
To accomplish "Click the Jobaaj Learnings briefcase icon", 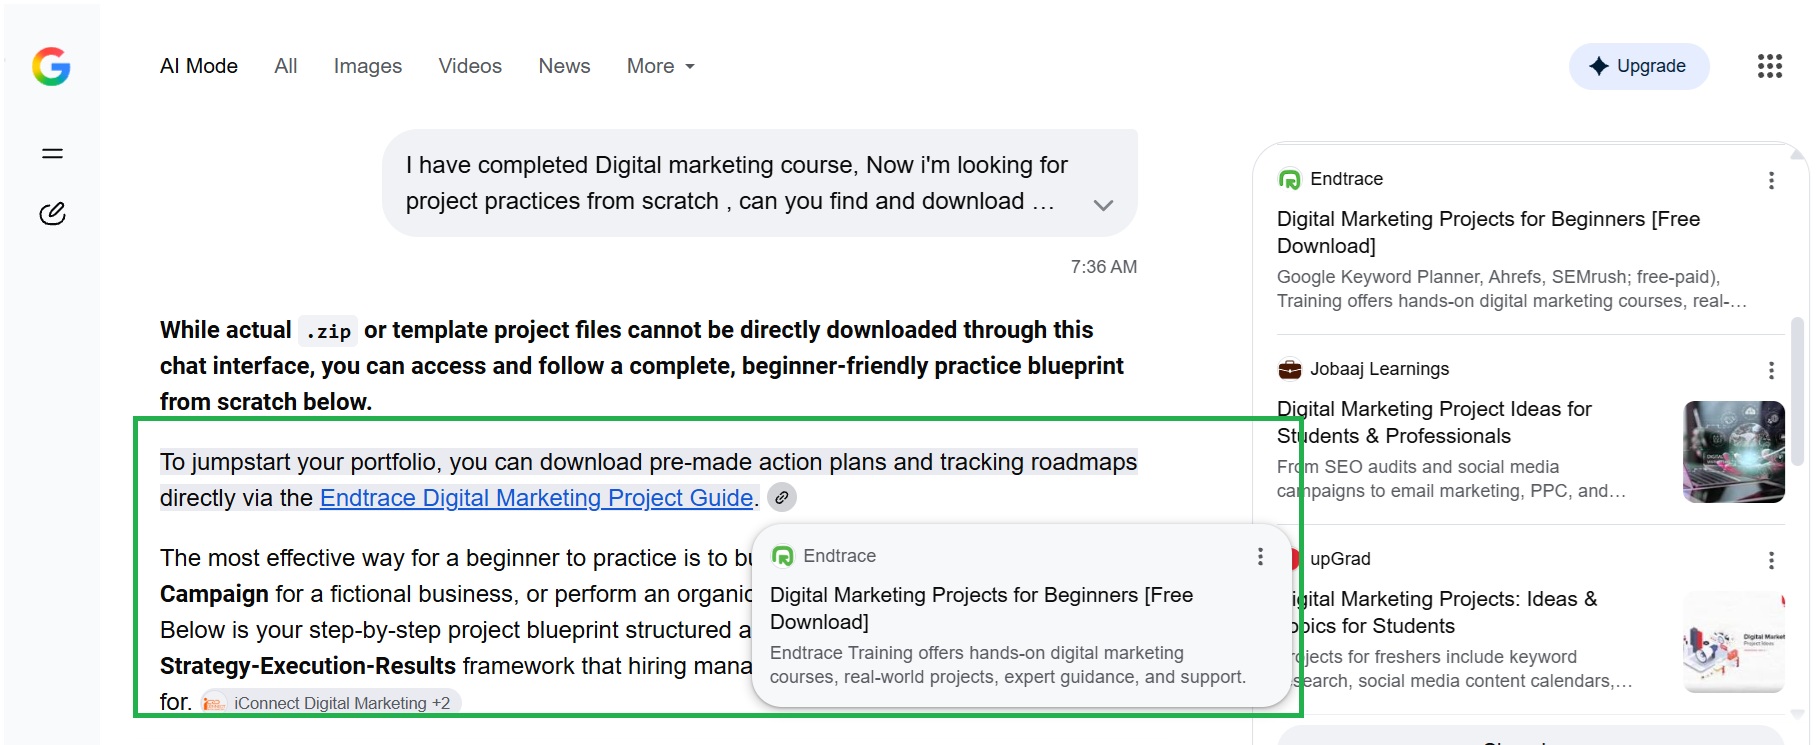I will [x=1290, y=369].
